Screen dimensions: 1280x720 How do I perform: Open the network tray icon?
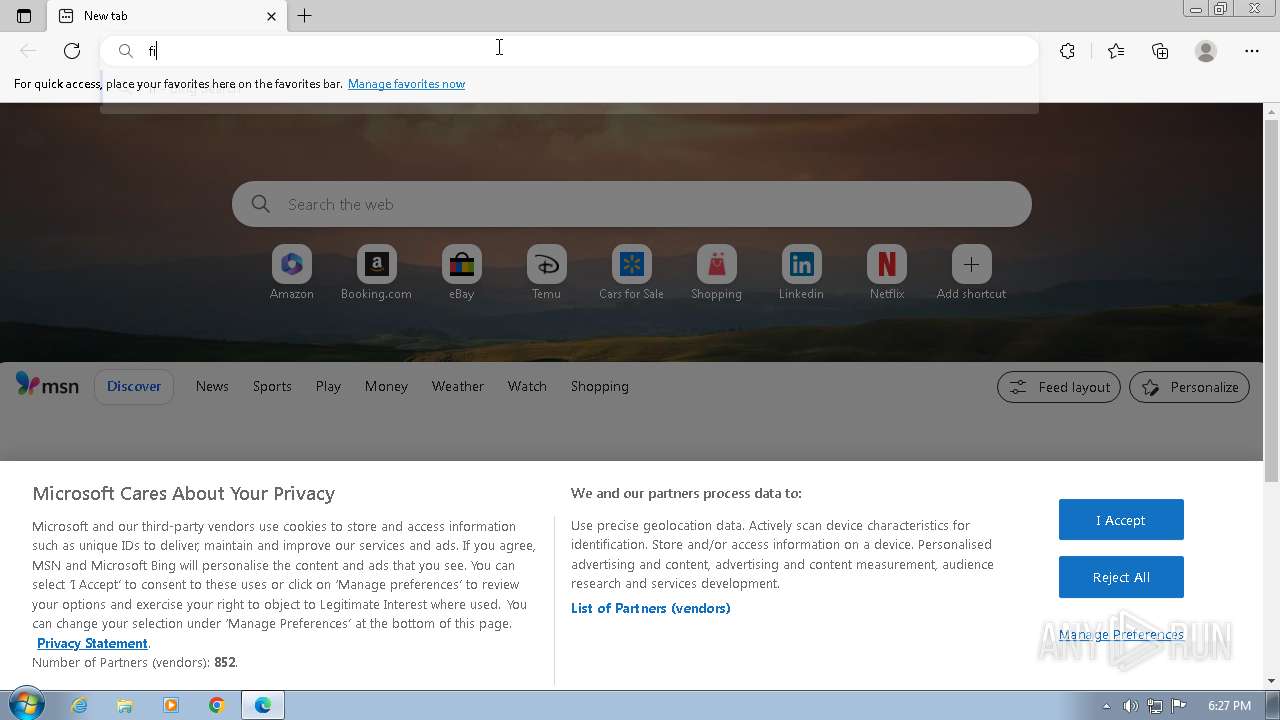pyautogui.click(x=1154, y=706)
